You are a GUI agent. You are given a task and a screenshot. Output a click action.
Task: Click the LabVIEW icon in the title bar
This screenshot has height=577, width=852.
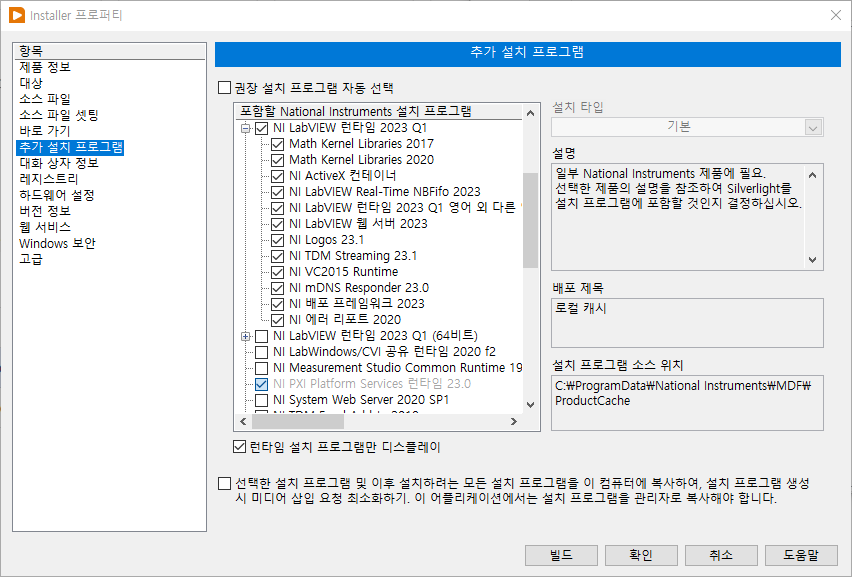[17, 15]
